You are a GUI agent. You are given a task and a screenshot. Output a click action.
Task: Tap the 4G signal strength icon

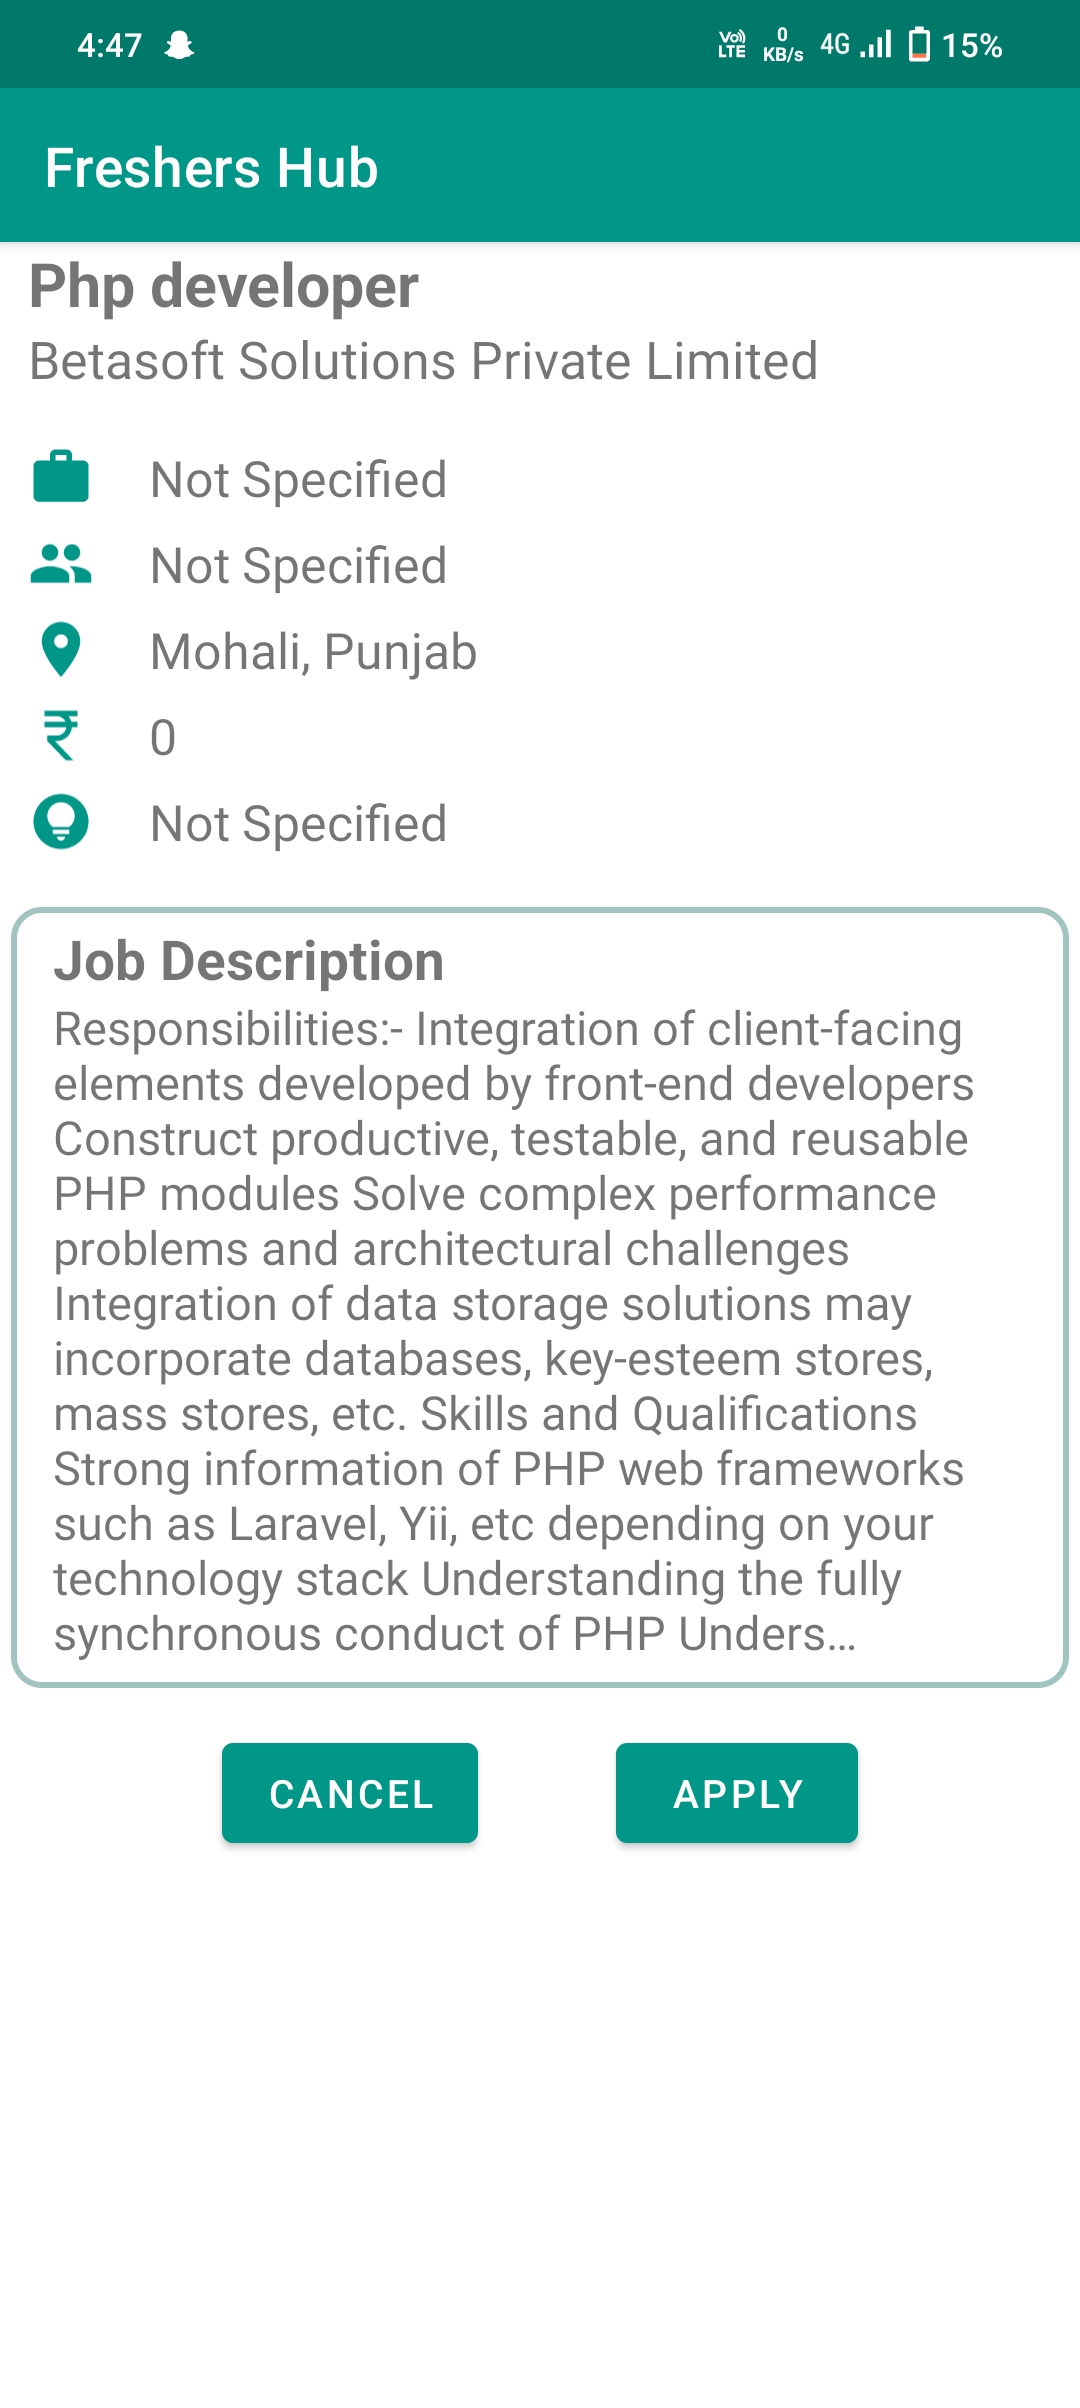tap(856, 45)
